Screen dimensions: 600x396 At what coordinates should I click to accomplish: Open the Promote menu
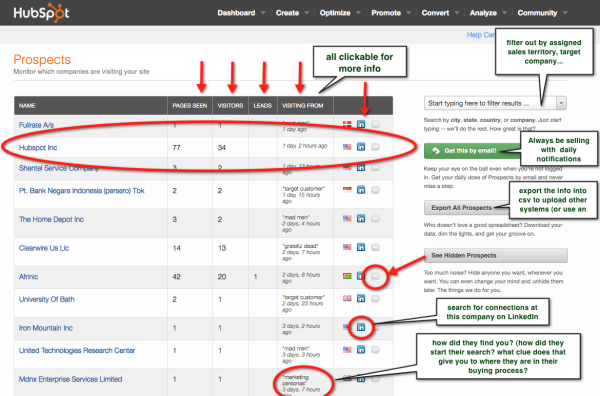click(386, 13)
